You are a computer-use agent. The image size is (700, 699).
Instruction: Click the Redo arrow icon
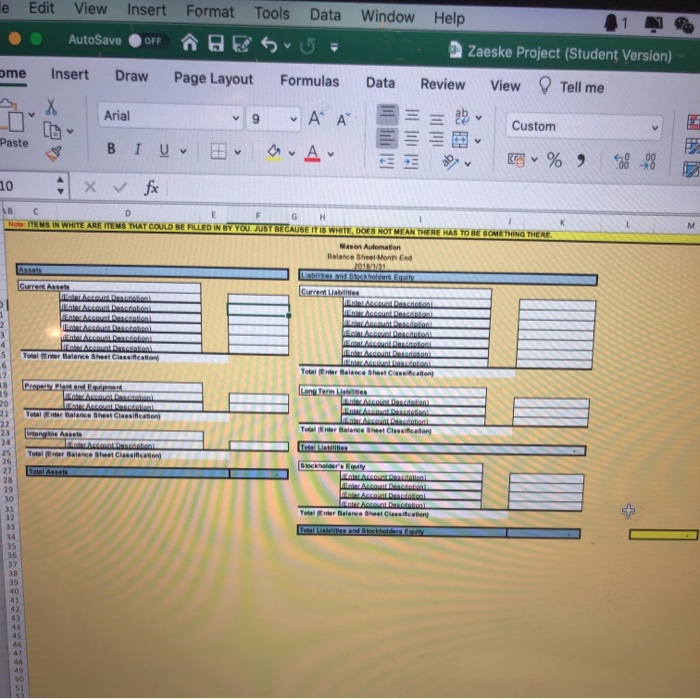coord(308,46)
